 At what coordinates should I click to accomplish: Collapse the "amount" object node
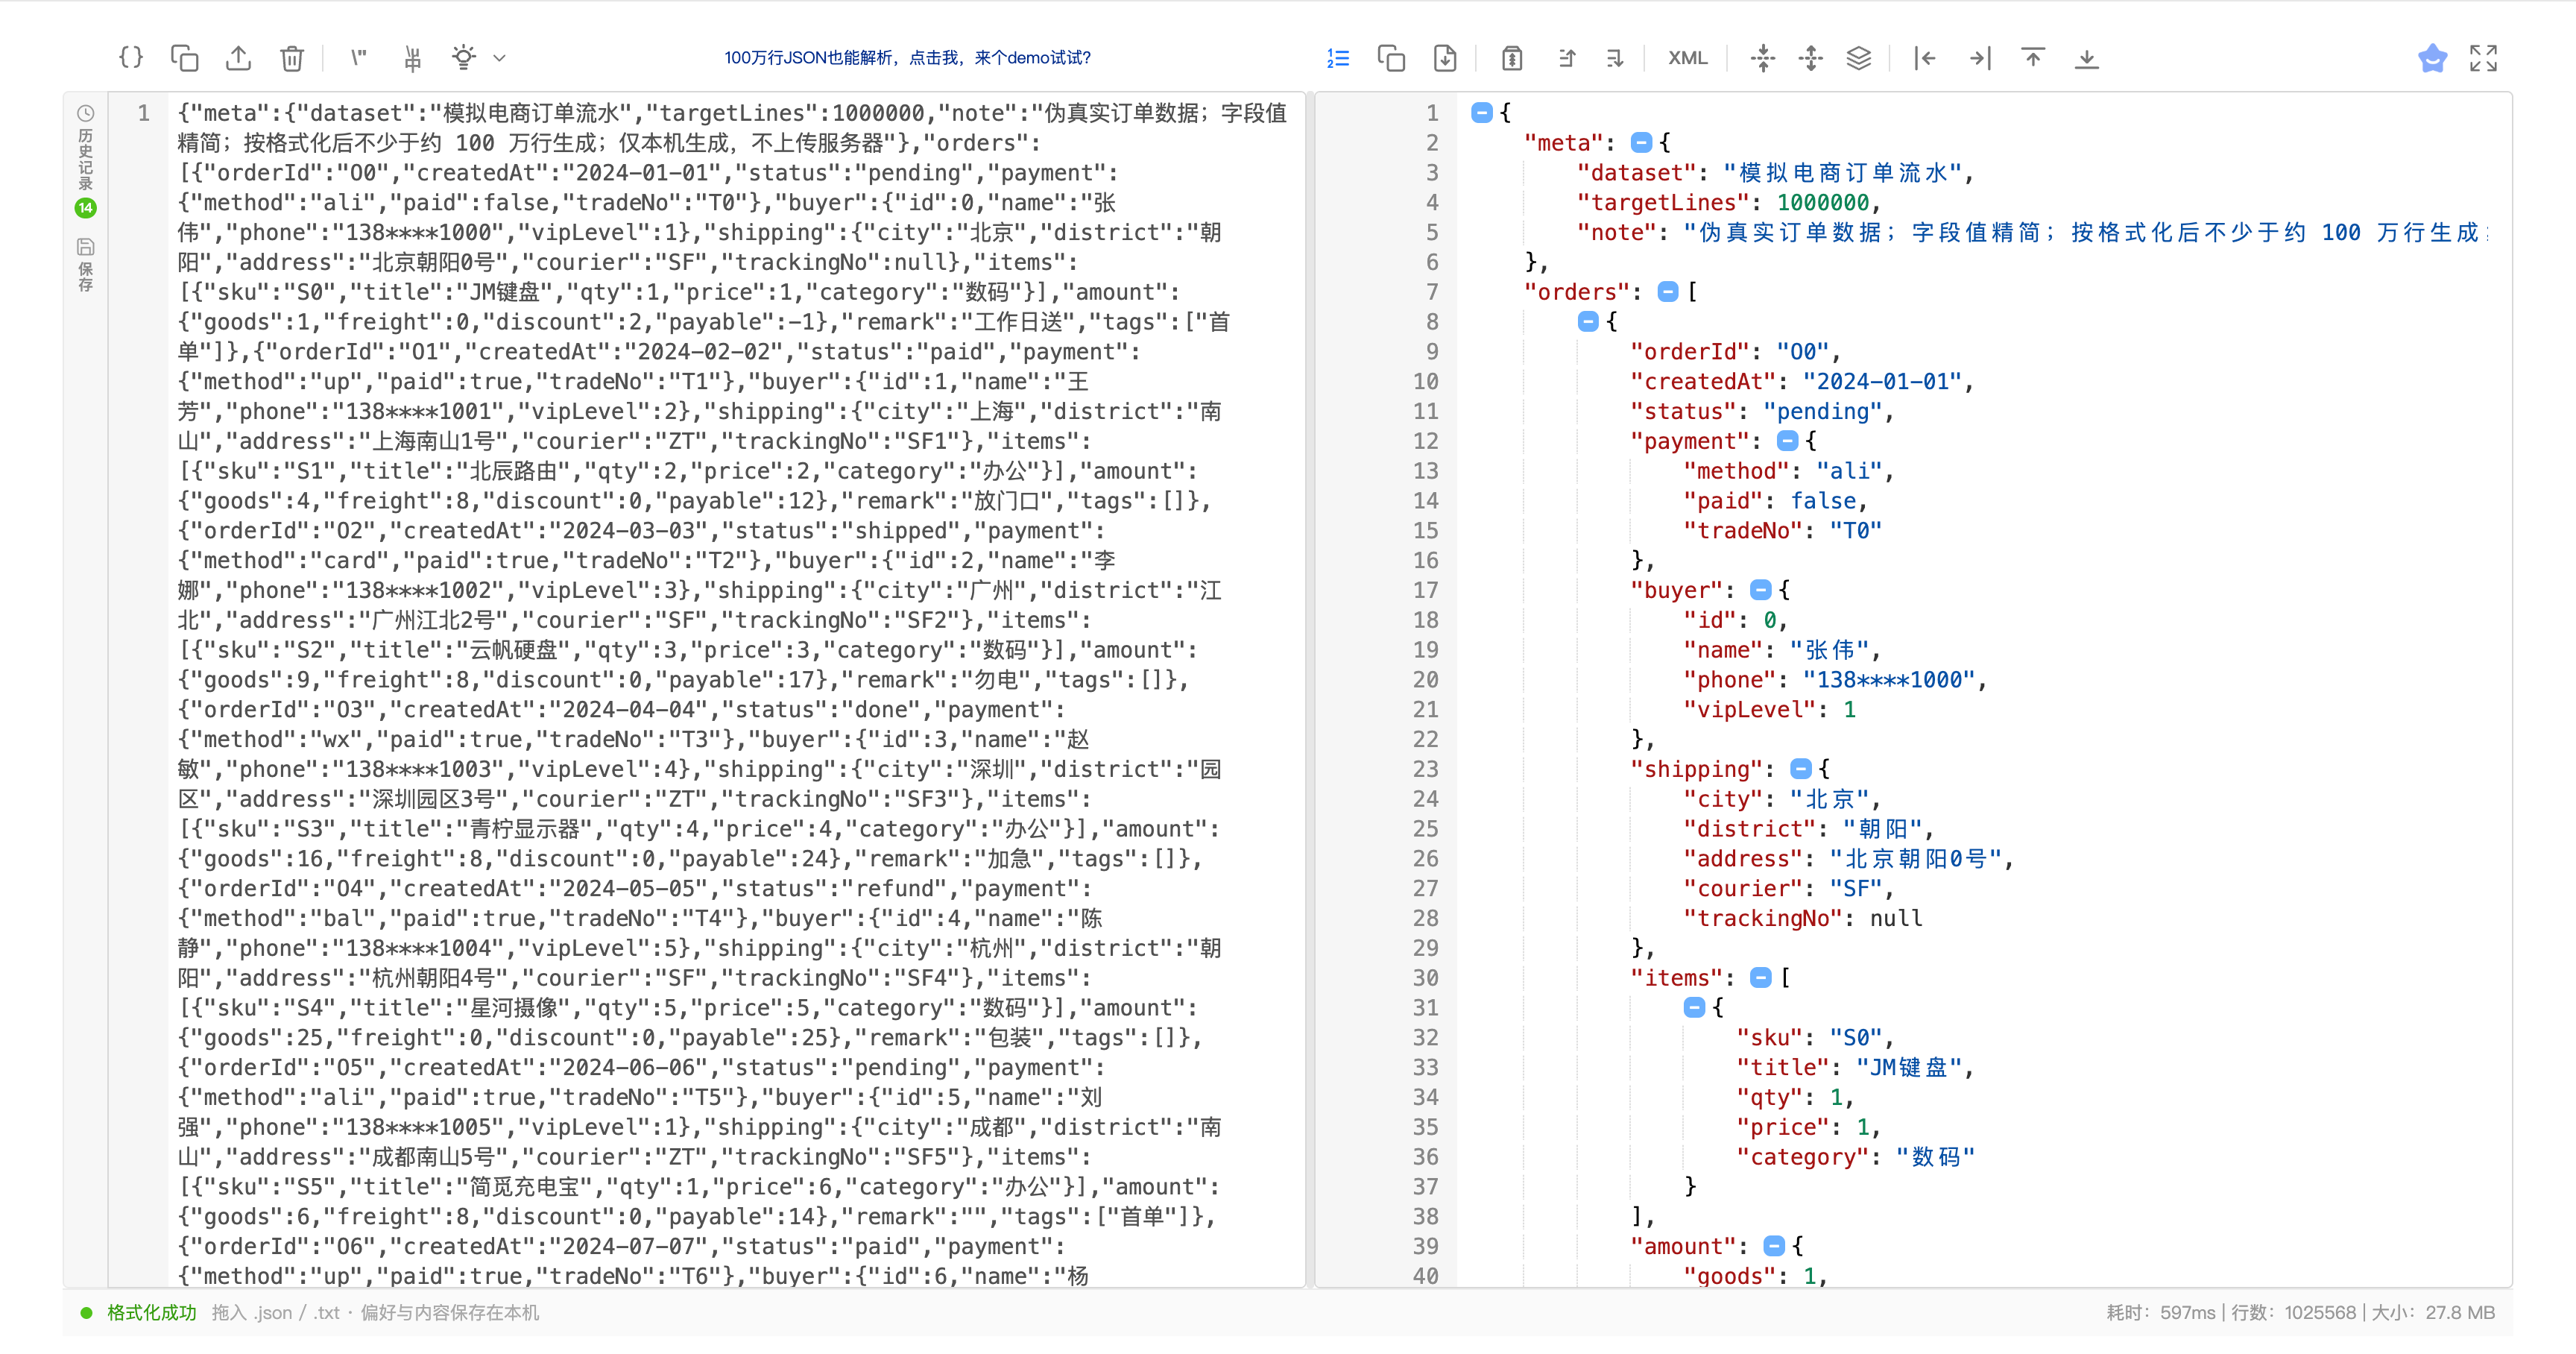pos(1773,1246)
